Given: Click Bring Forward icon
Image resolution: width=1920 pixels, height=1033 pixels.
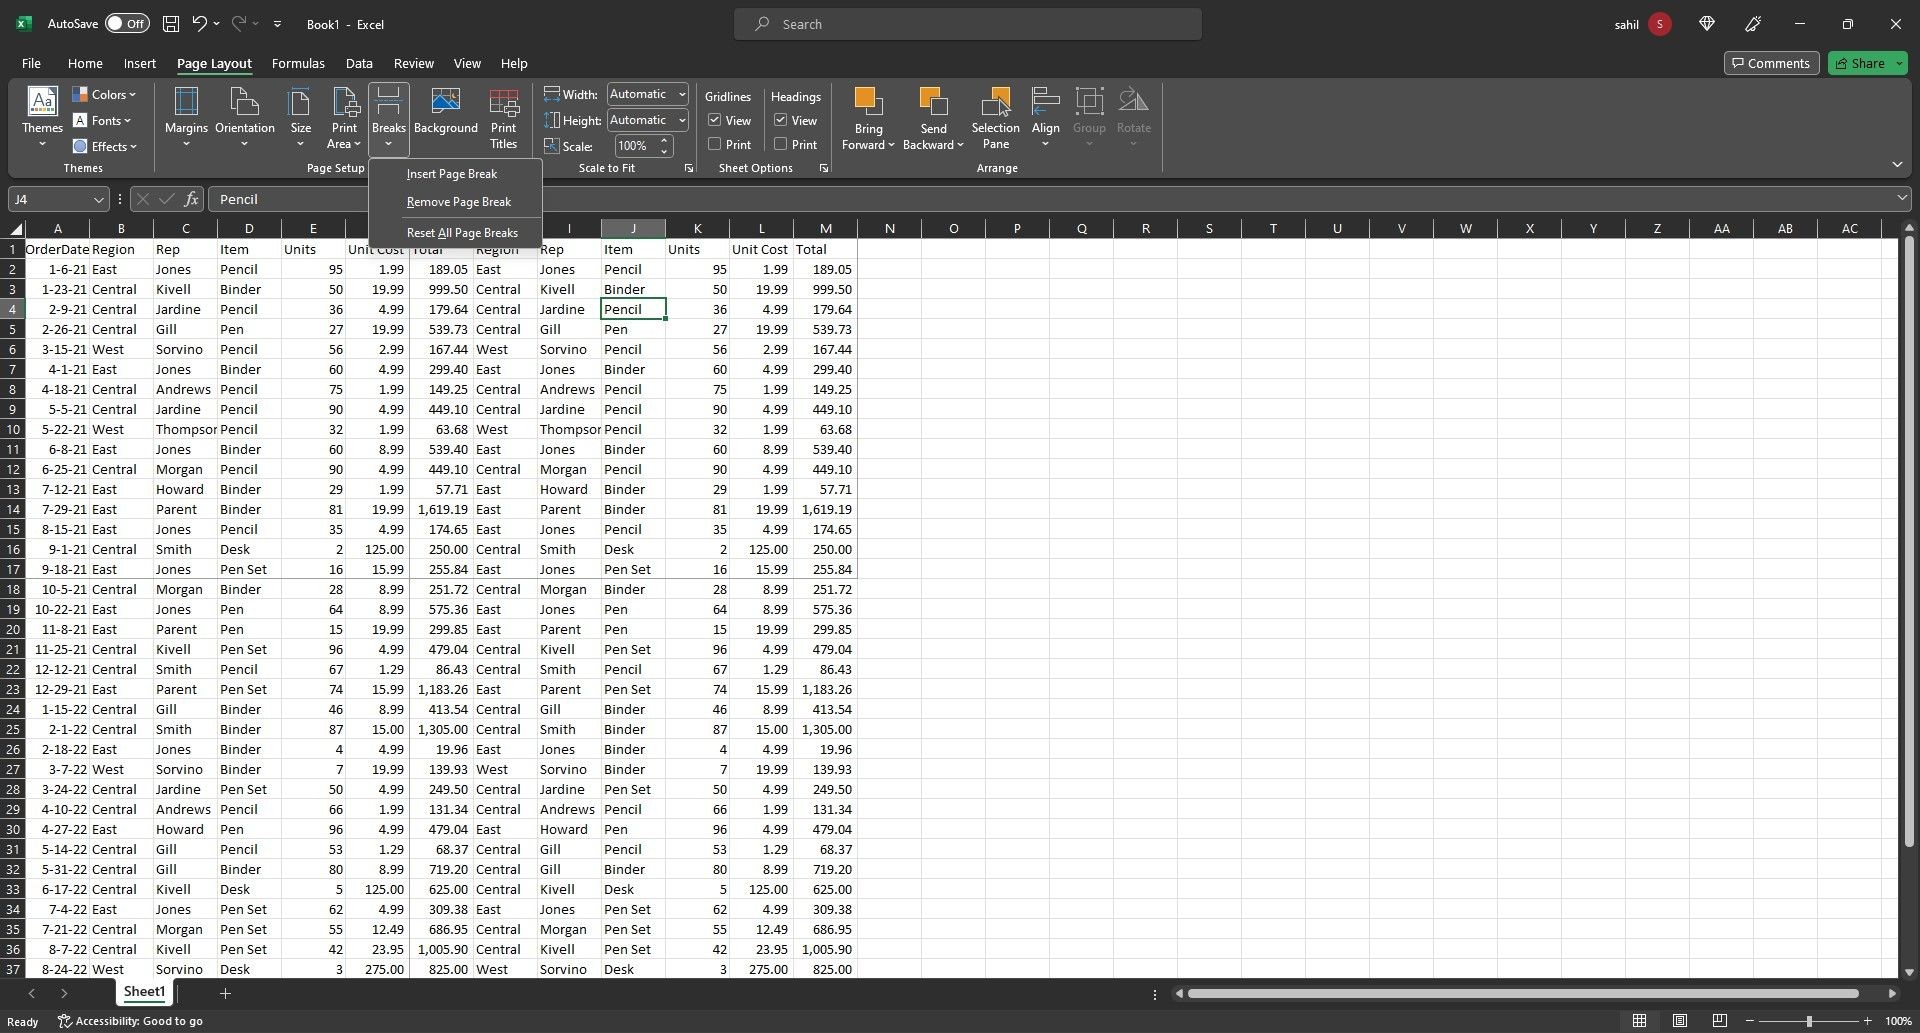Looking at the screenshot, I should [868, 101].
